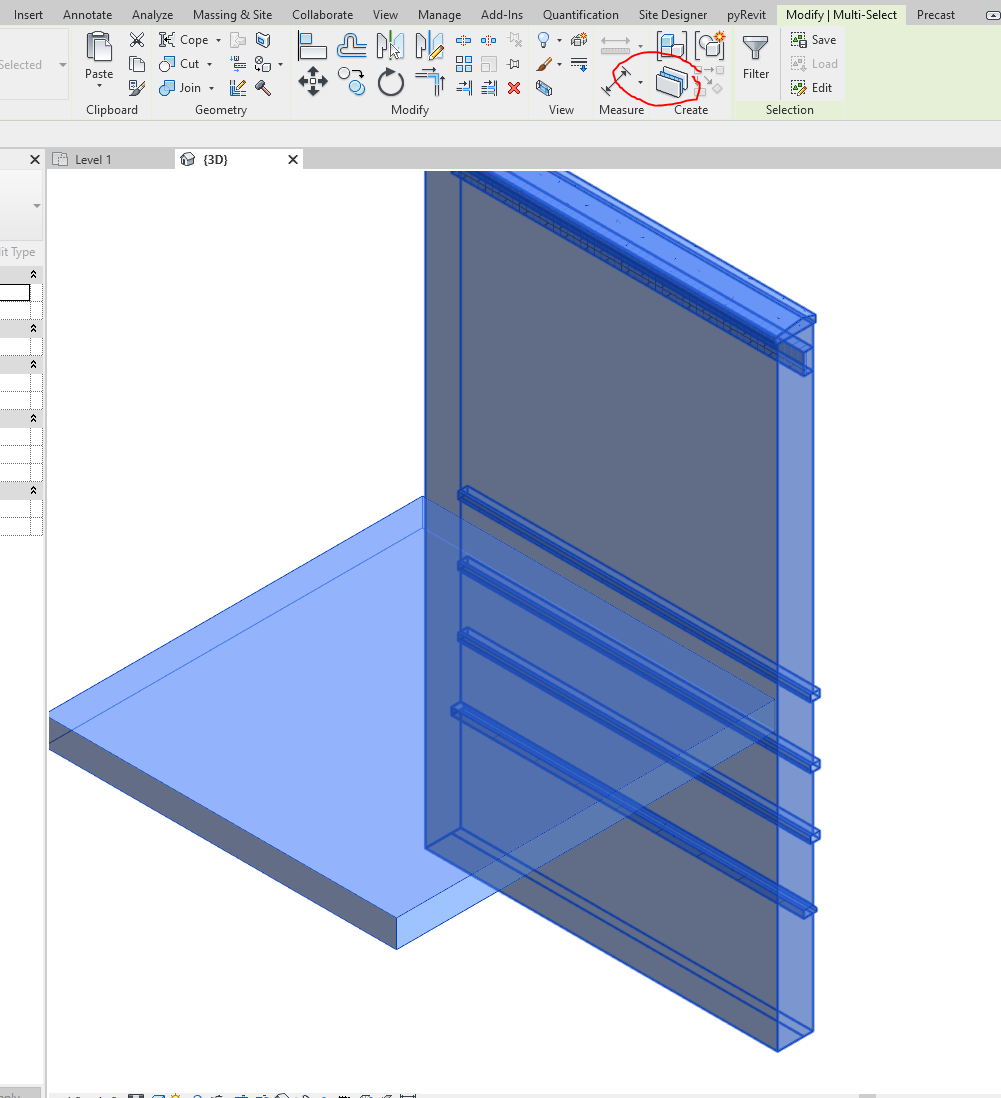Viewport: 1001px width, 1098px height.
Task: Switch to the Level 1 view tab
Action: click(93, 158)
